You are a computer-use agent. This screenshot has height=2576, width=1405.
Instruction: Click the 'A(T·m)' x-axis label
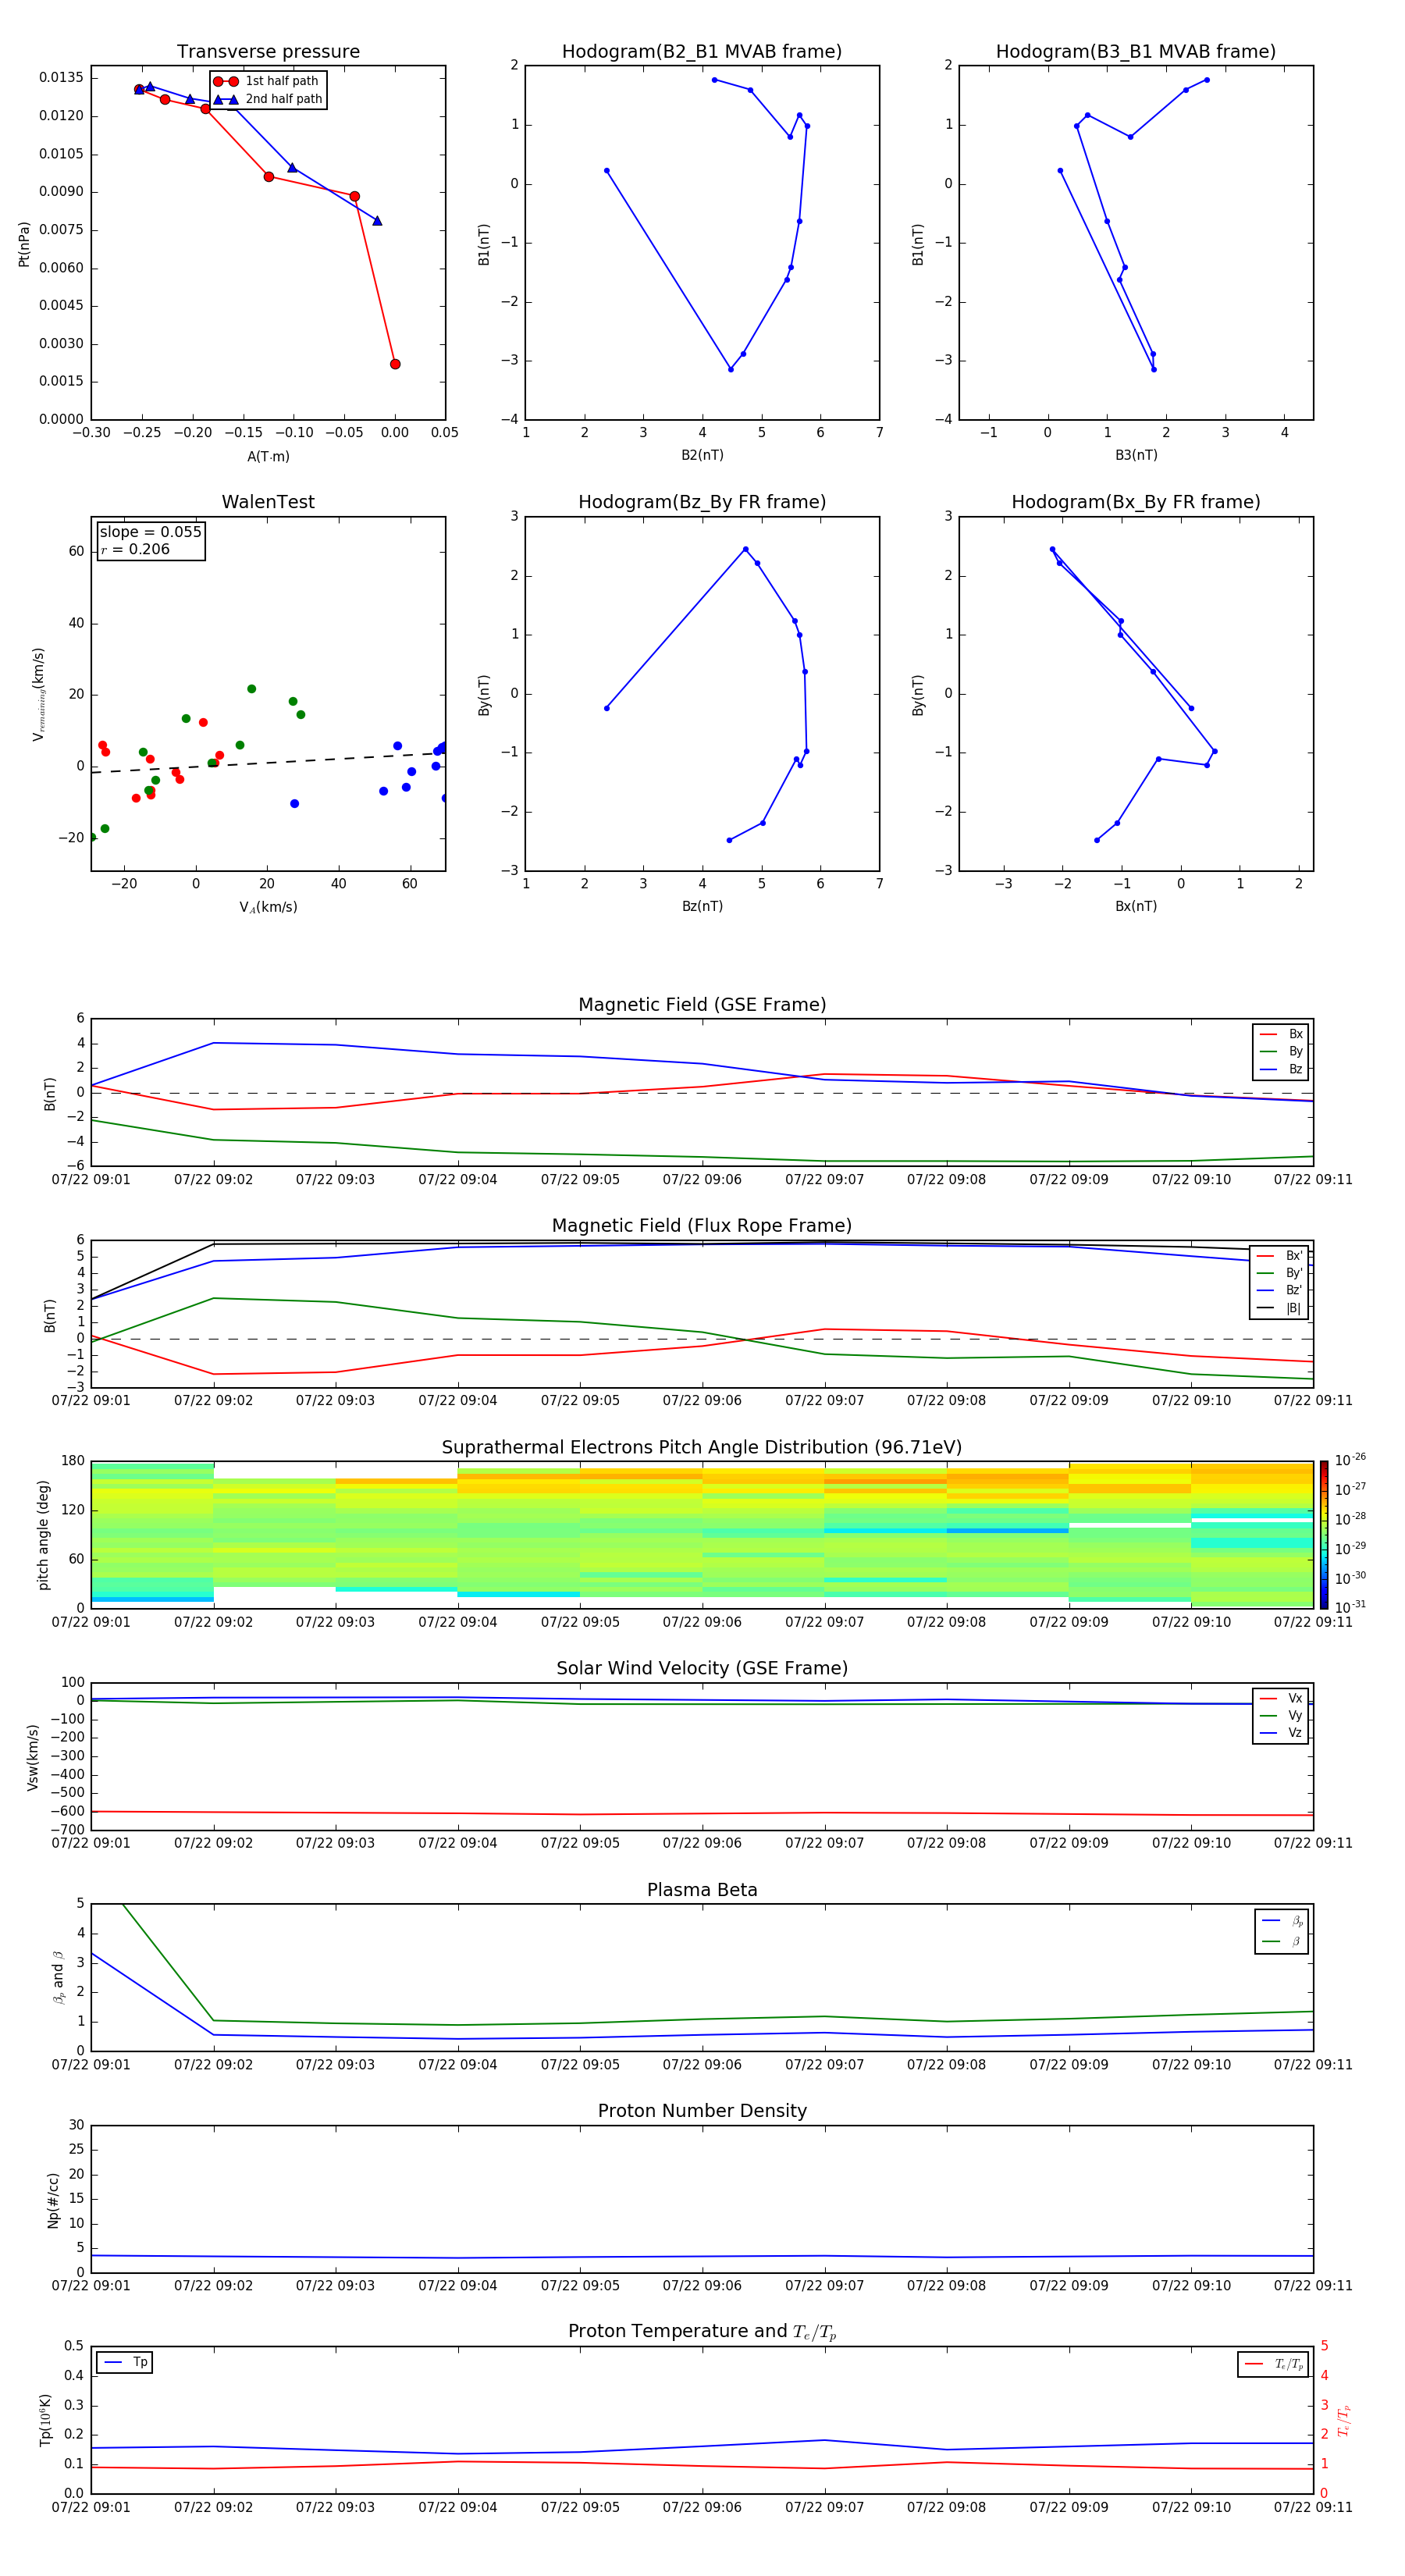[x=268, y=456]
